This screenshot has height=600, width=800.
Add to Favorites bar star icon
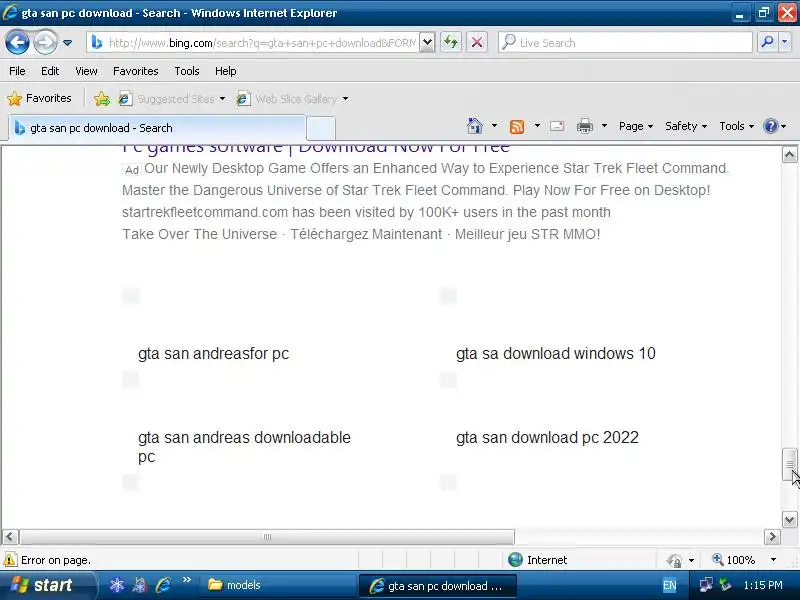(x=102, y=98)
